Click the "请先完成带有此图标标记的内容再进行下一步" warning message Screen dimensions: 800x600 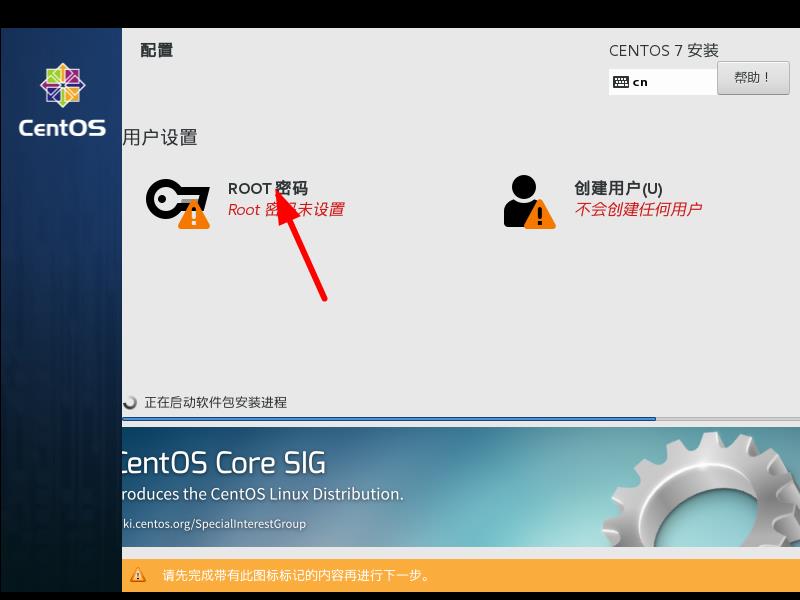pos(296,576)
